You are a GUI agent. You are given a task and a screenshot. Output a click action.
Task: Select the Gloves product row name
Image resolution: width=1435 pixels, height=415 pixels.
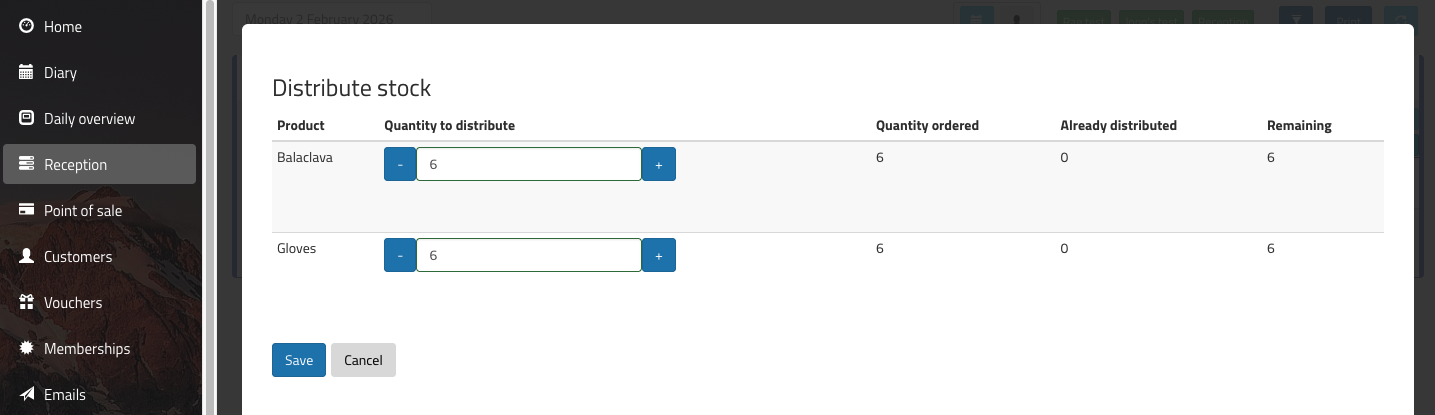point(296,248)
